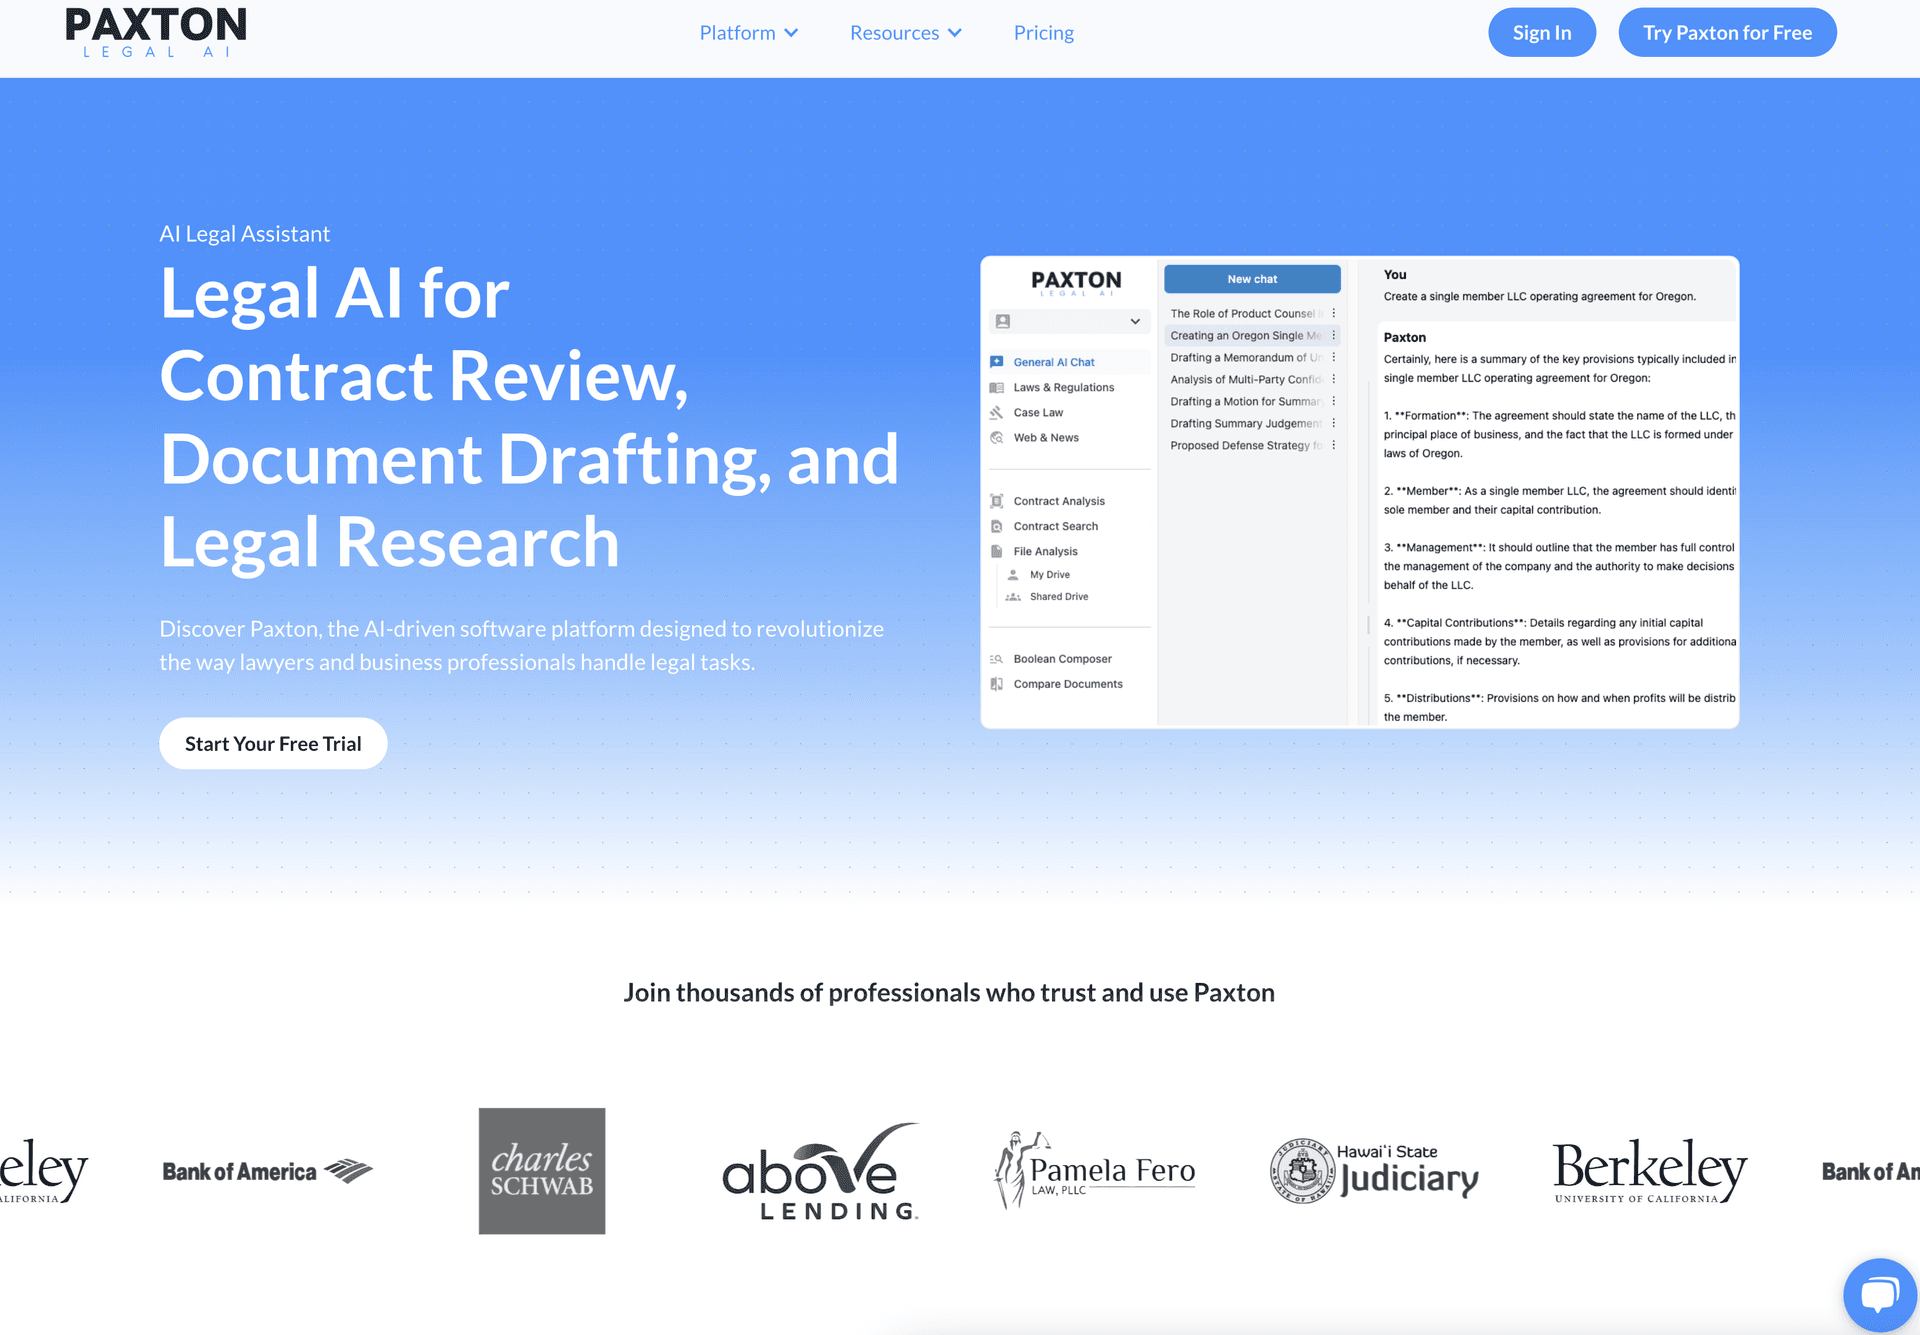The image size is (1920, 1335).
Task: Open options for Drafting Summary Judgement chat
Action: 1334,423
